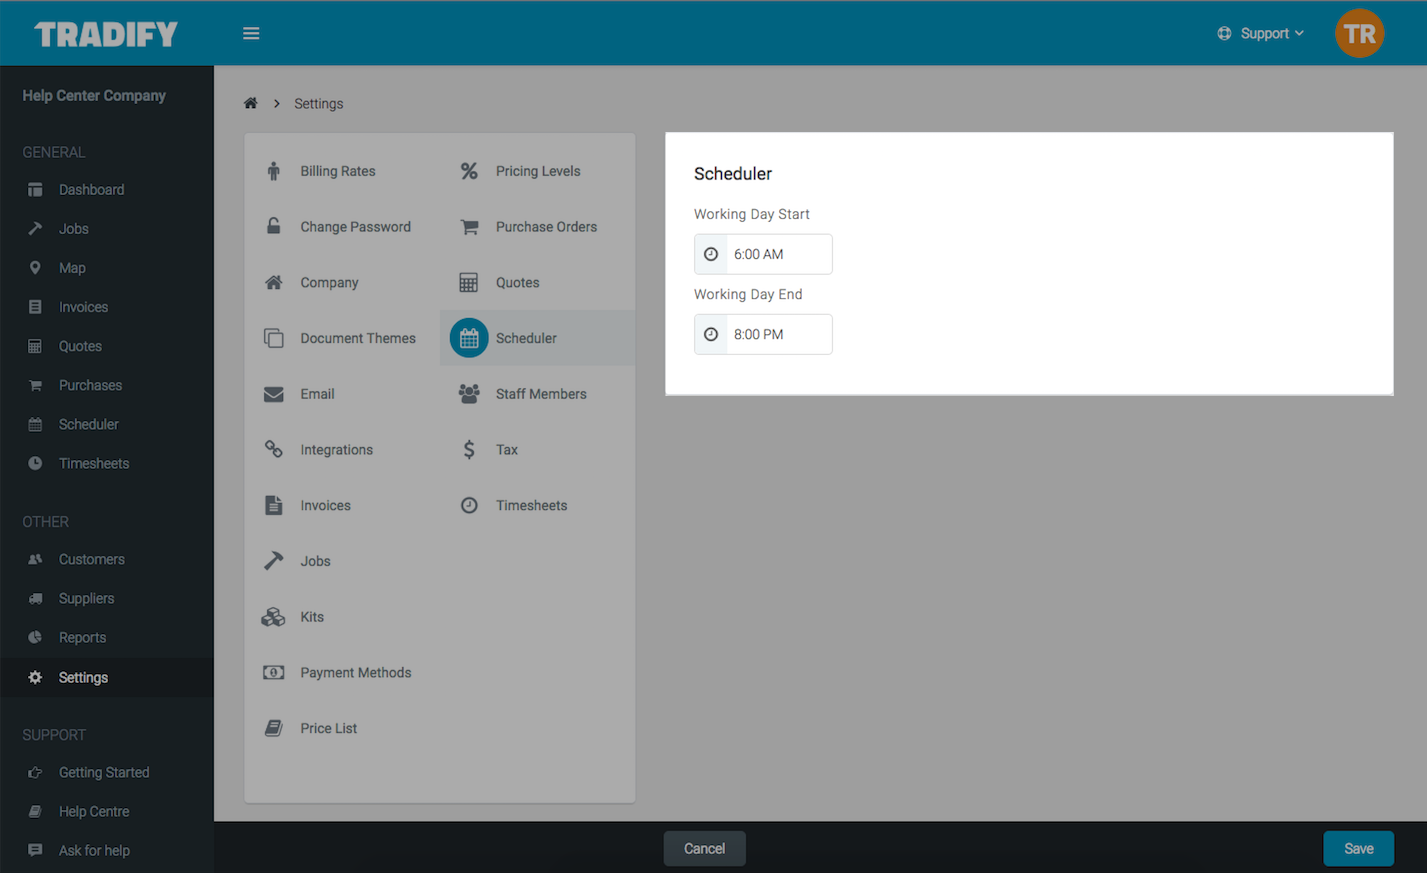Image resolution: width=1427 pixels, height=873 pixels.
Task: Click the Integrations link icon
Action: (273, 449)
